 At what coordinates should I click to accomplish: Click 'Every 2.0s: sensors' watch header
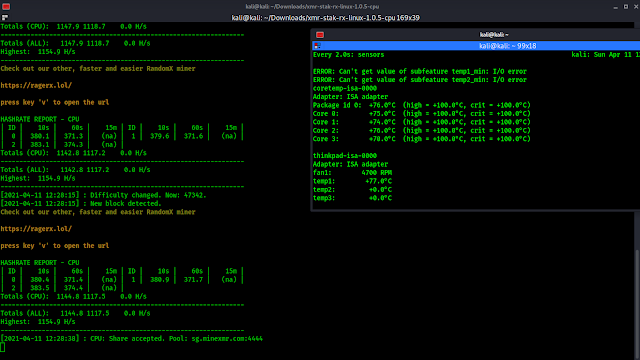coord(349,55)
